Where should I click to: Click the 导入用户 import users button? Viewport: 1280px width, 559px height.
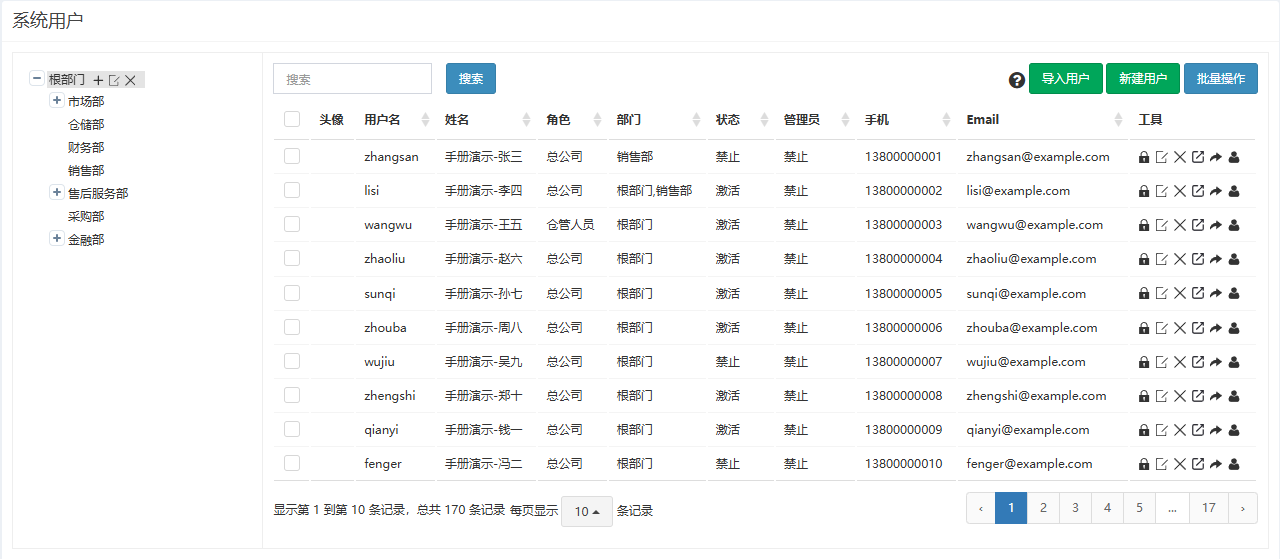(1066, 79)
